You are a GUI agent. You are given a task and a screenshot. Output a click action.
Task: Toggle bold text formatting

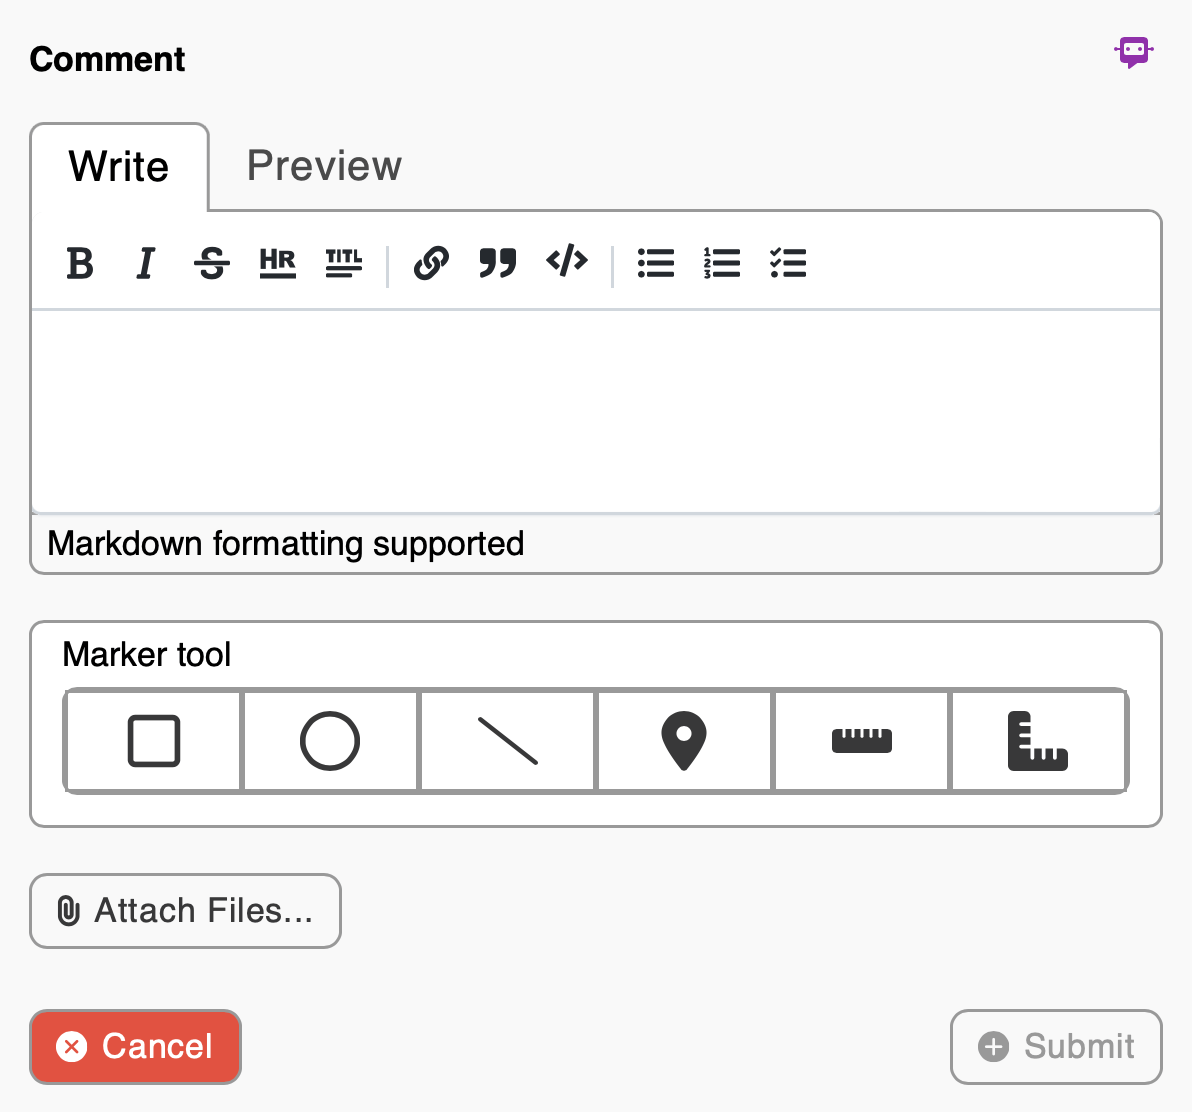(x=80, y=263)
